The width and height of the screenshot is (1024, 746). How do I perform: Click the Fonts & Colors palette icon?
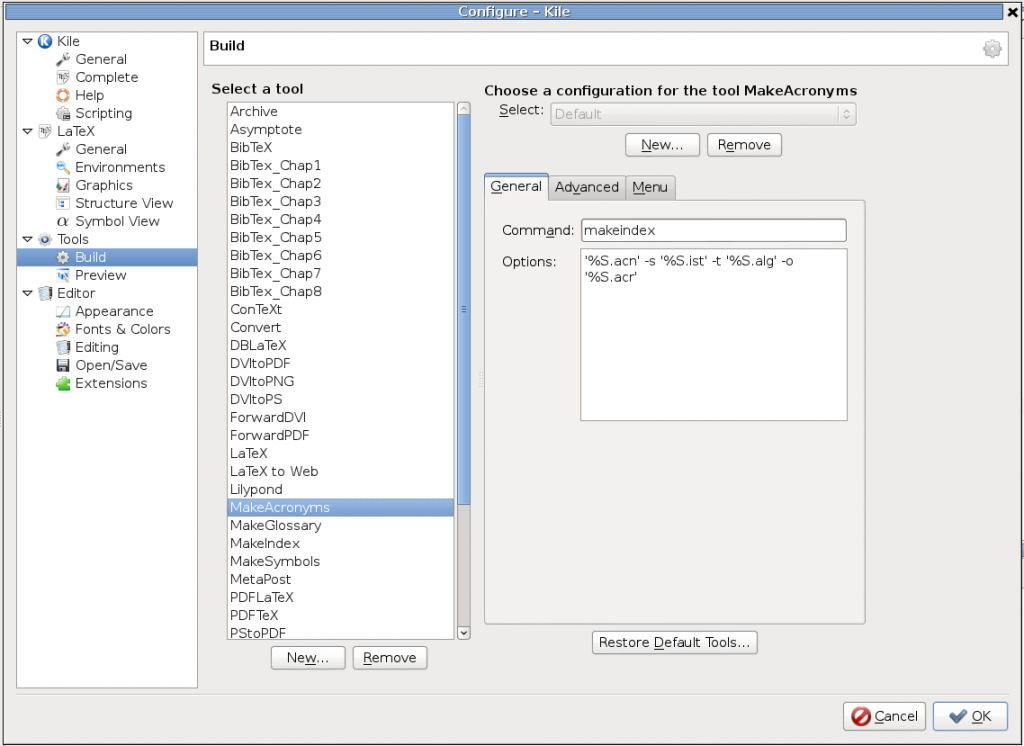[63, 329]
